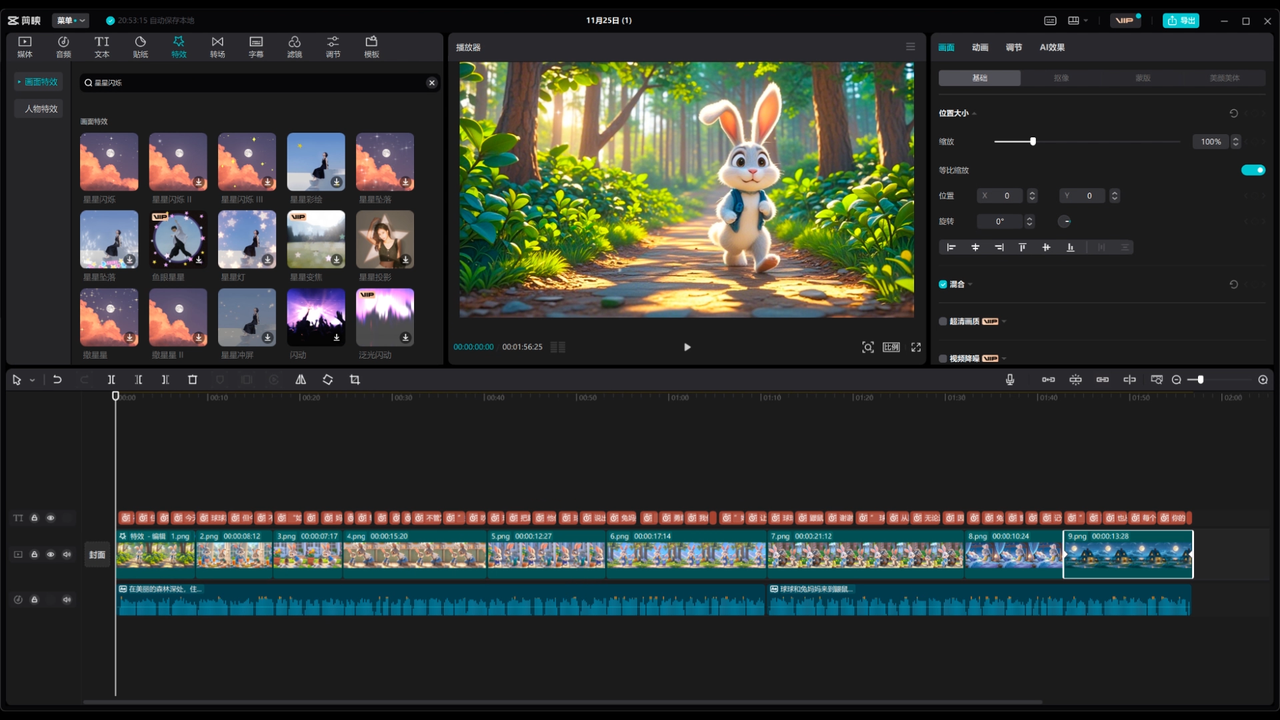Open the 比例 aspect ratio button
This screenshot has height=720, width=1280.
point(891,347)
